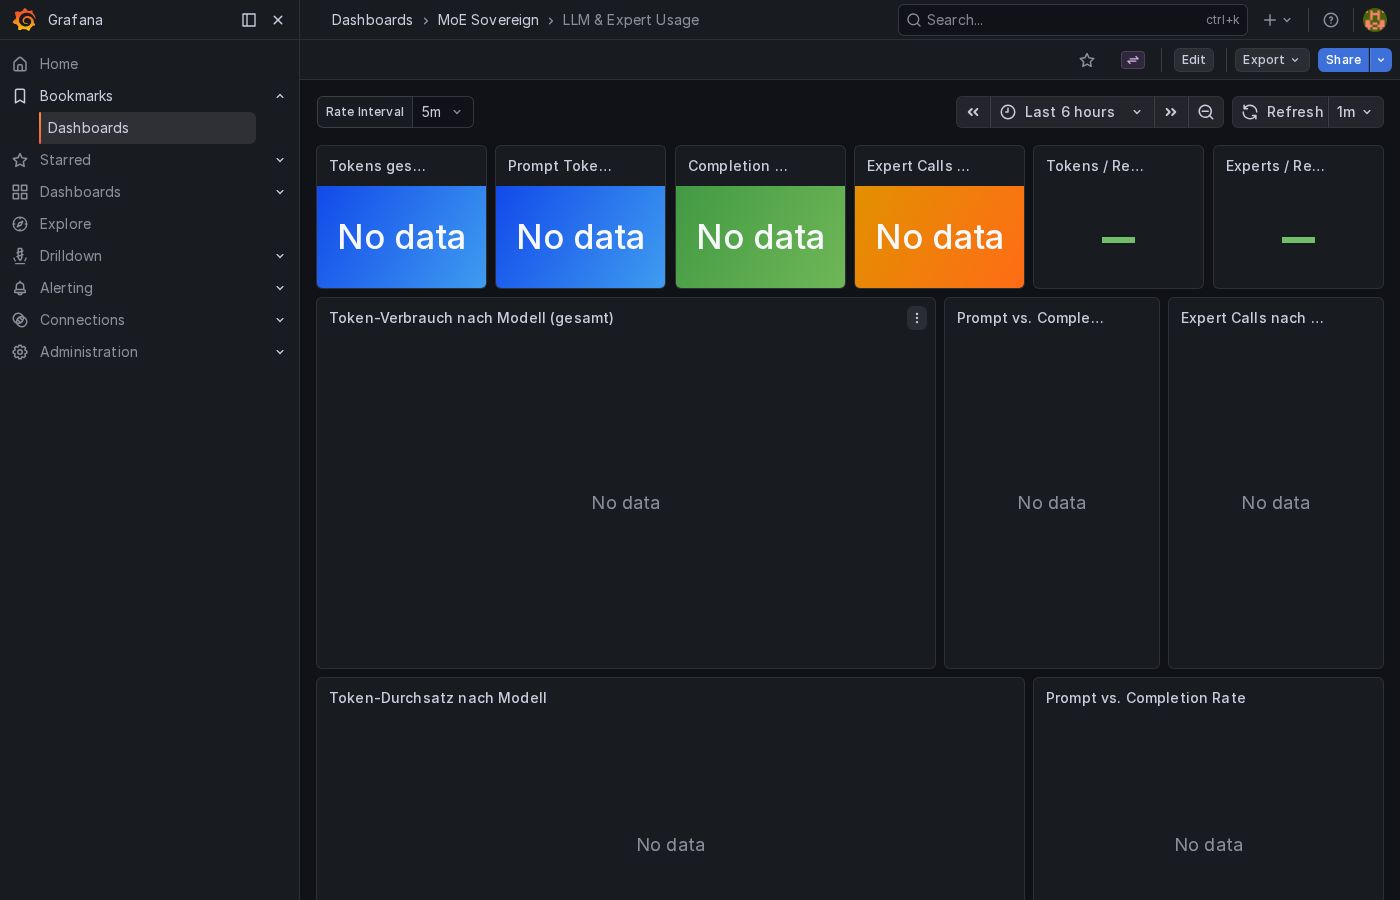Viewport: 1400px width, 900px height.
Task: Open the Drilldown section in the sidebar
Action: 70,256
